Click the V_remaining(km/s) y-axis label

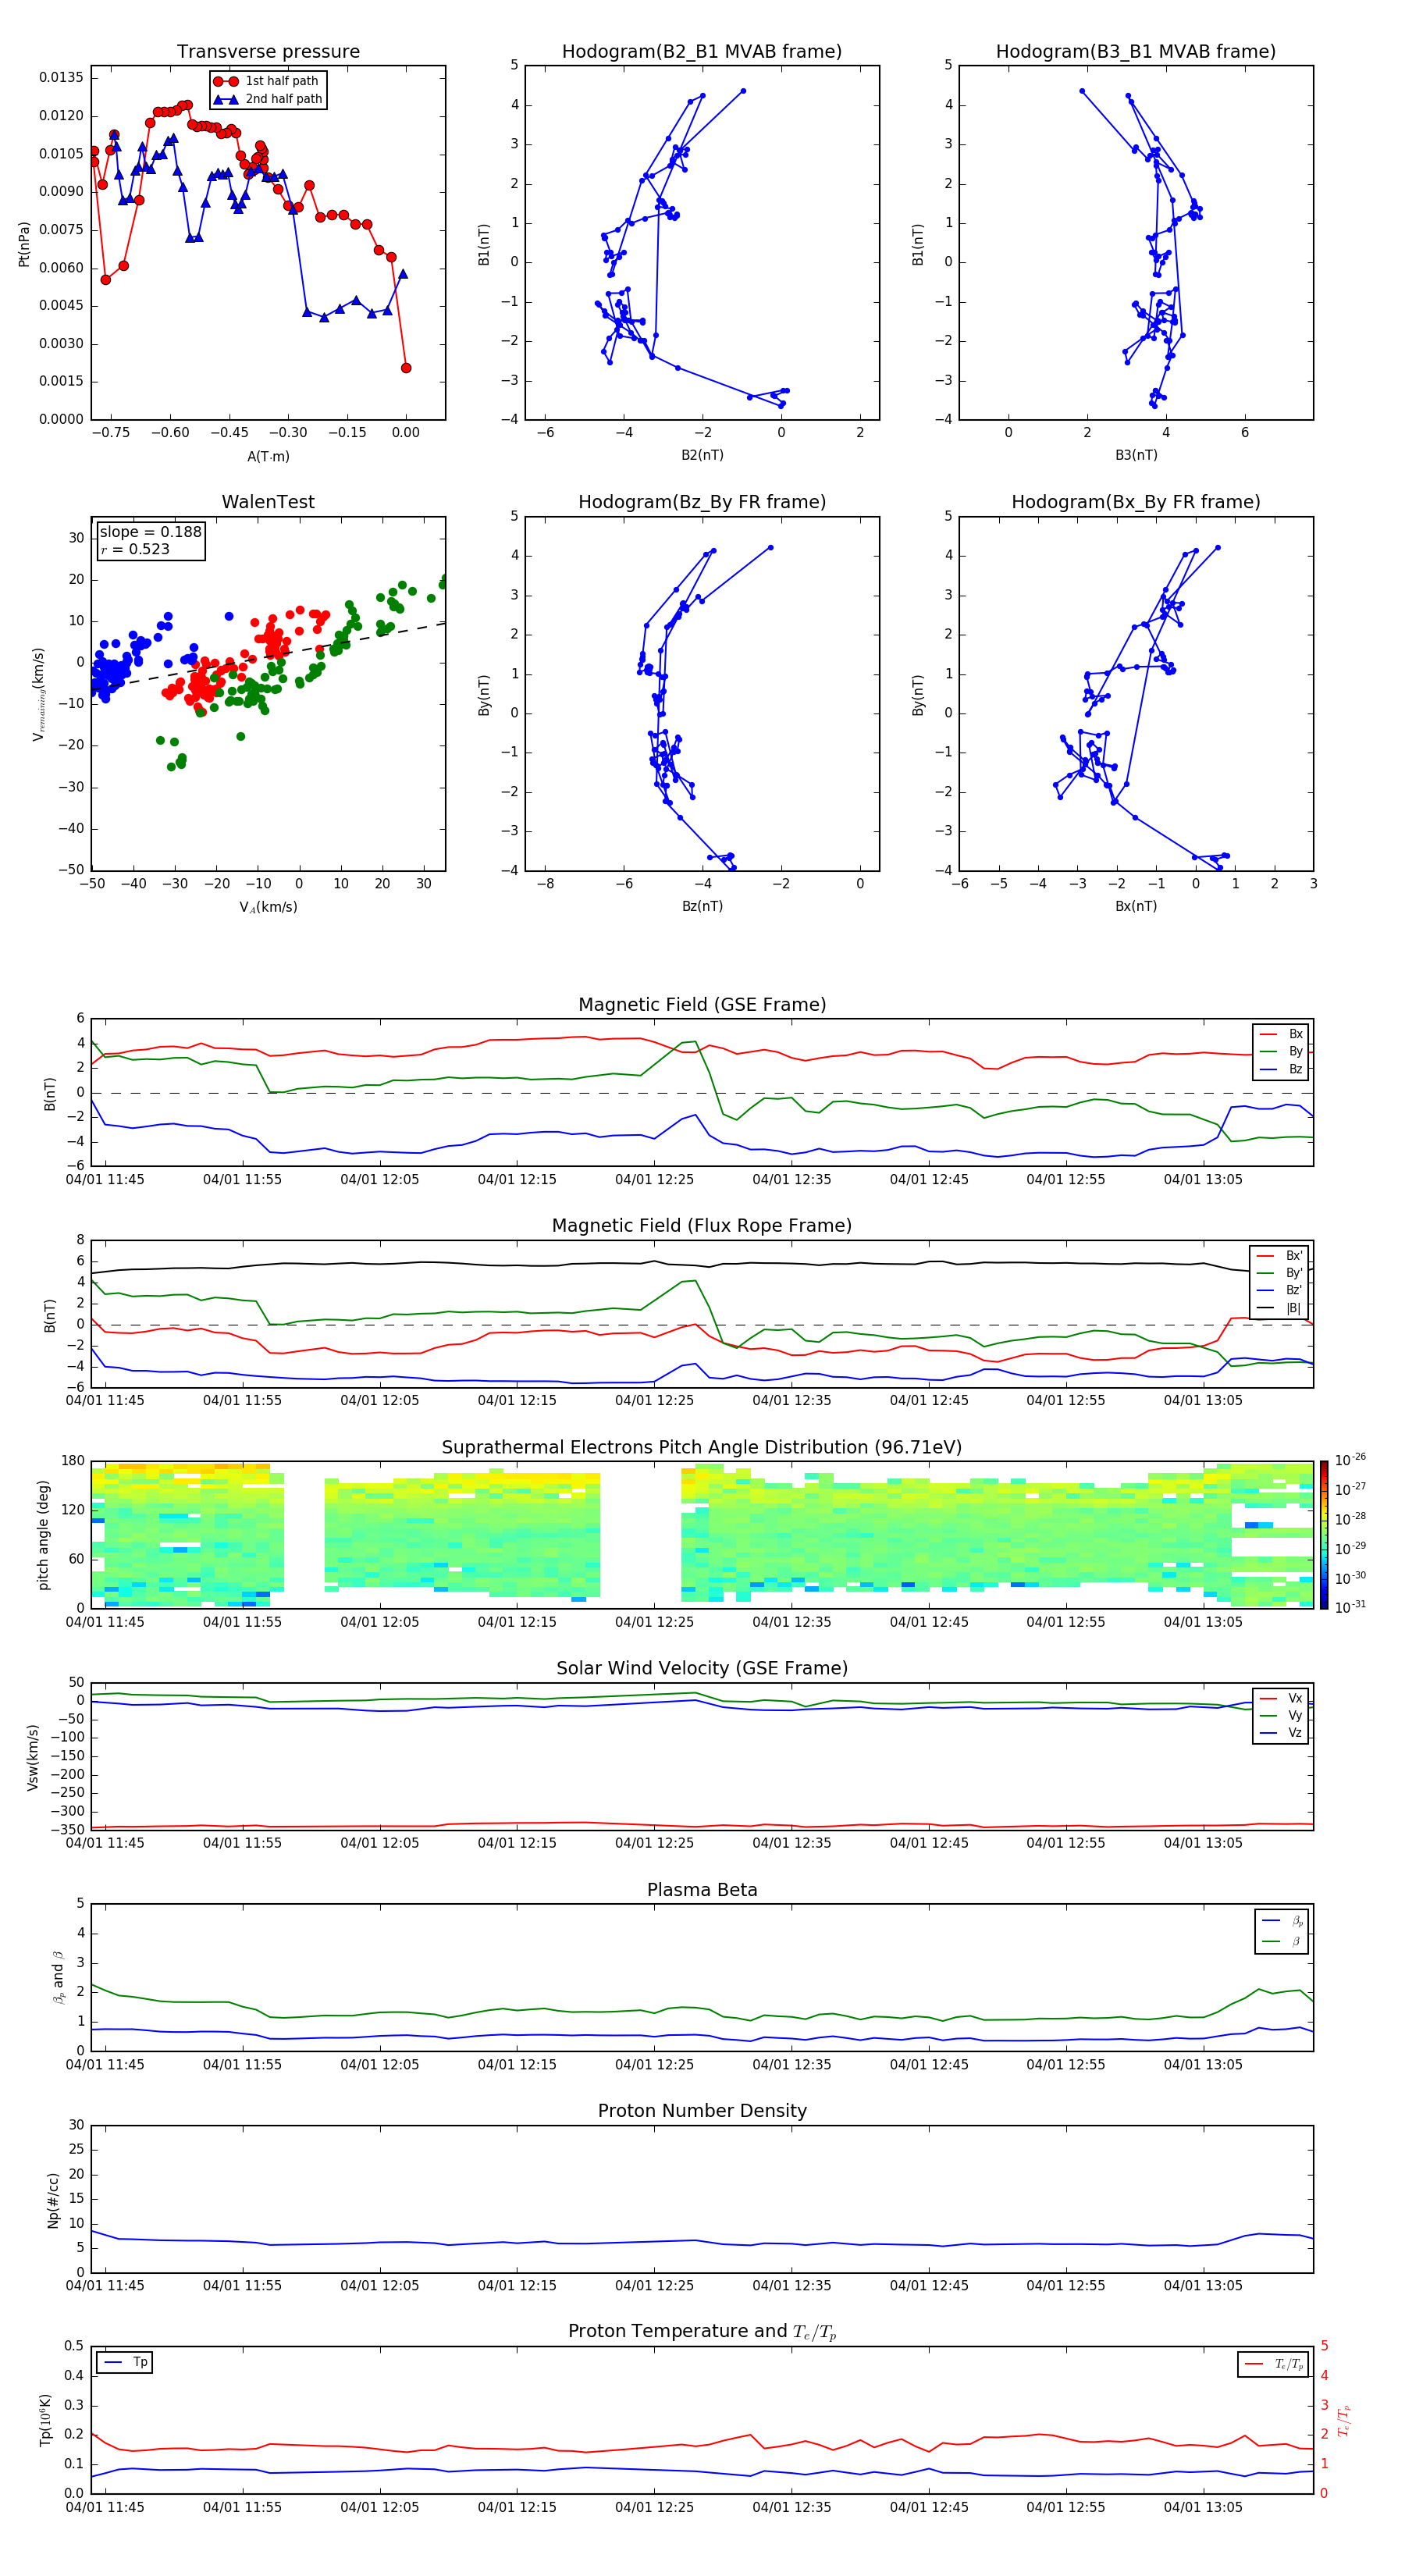[x=39, y=694]
